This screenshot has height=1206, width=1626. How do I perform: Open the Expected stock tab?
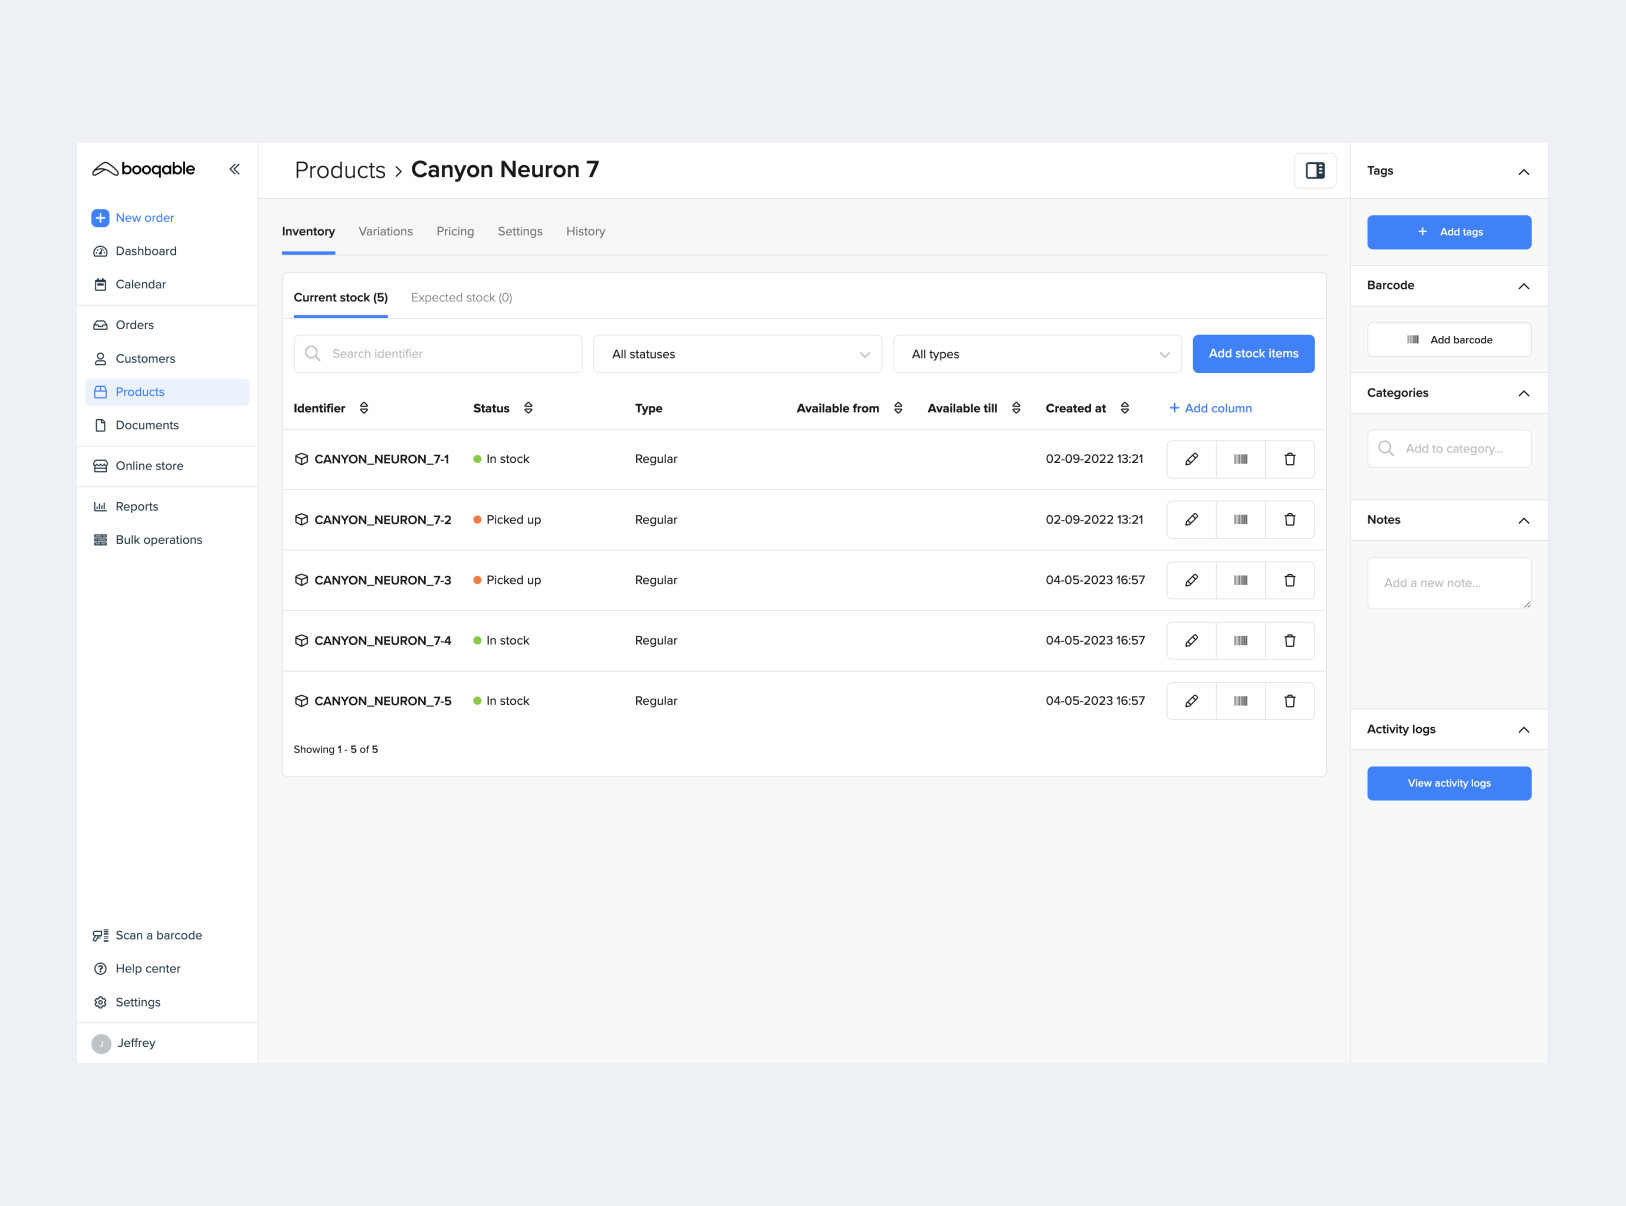[x=461, y=297]
